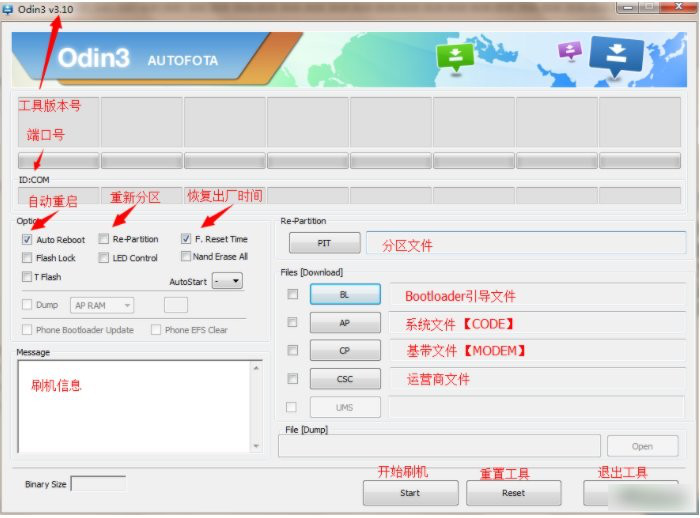Viewport: 700px width, 518px height.
Task: Enable the Re-Partition checkbox
Action: pyautogui.click(x=104, y=239)
